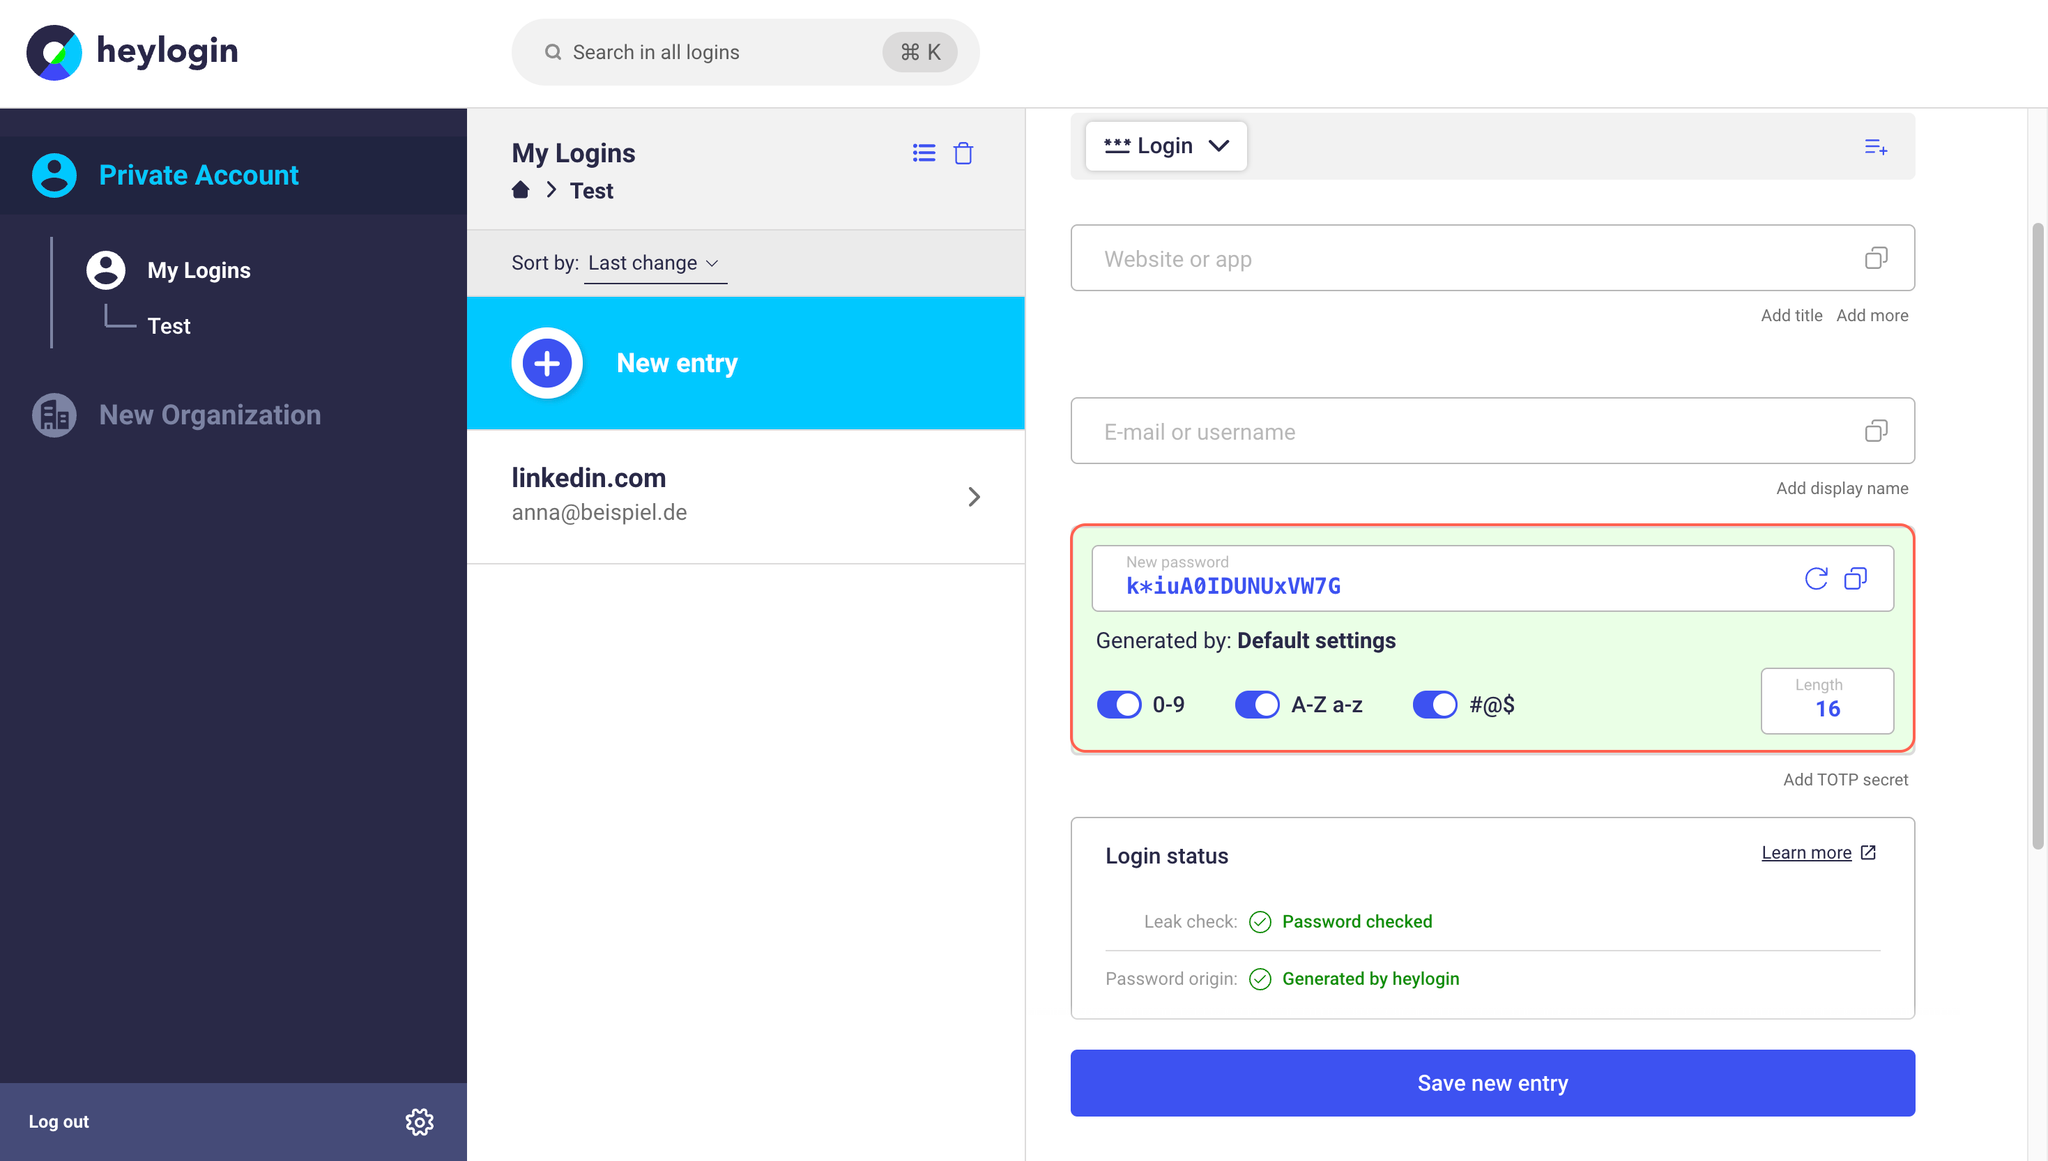Click the home breadcrumb icon
2048x1161 pixels.
(520, 190)
